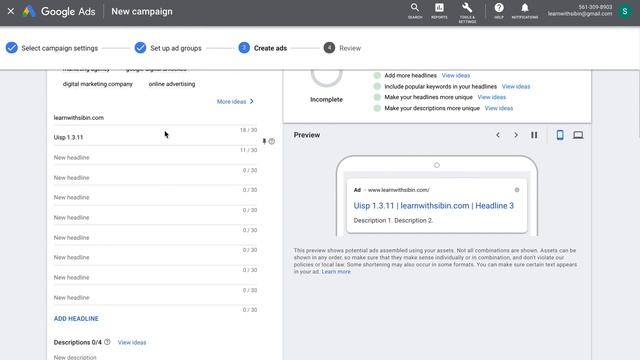
Task: Pause the ad preview rotation
Action: click(534, 135)
